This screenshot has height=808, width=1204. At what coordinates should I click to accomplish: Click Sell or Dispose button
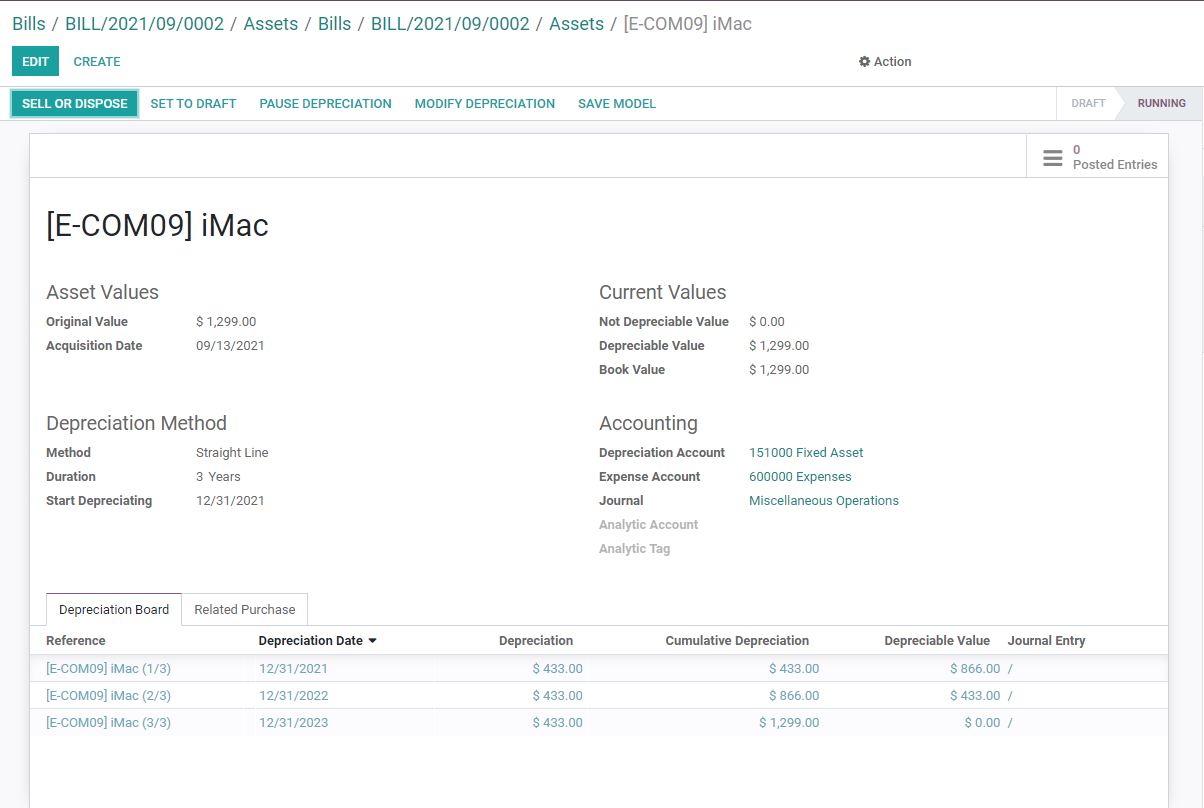coord(75,103)
